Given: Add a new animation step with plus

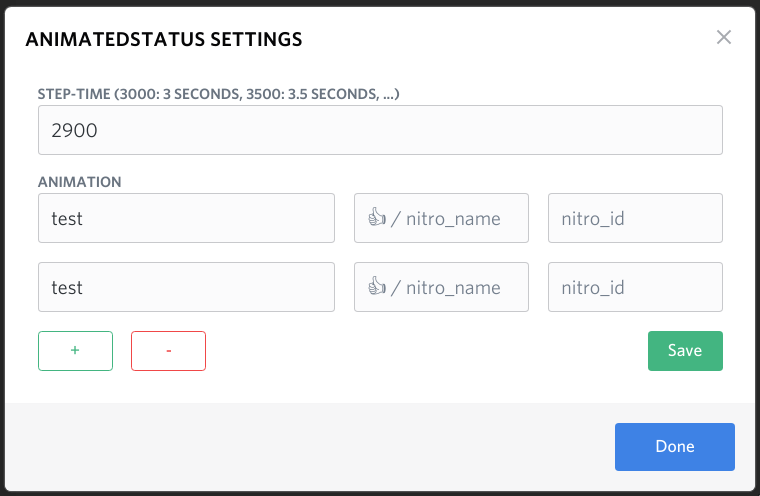Looking at the screenshot, I should coord(76,351).
